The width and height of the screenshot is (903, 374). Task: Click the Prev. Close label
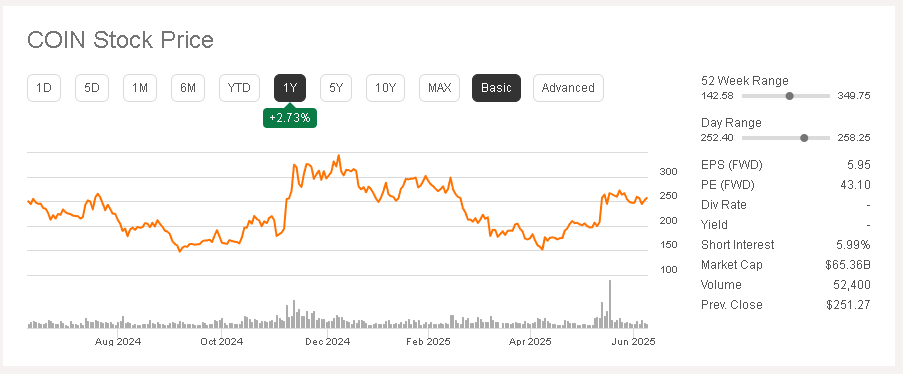click(731, 304)
